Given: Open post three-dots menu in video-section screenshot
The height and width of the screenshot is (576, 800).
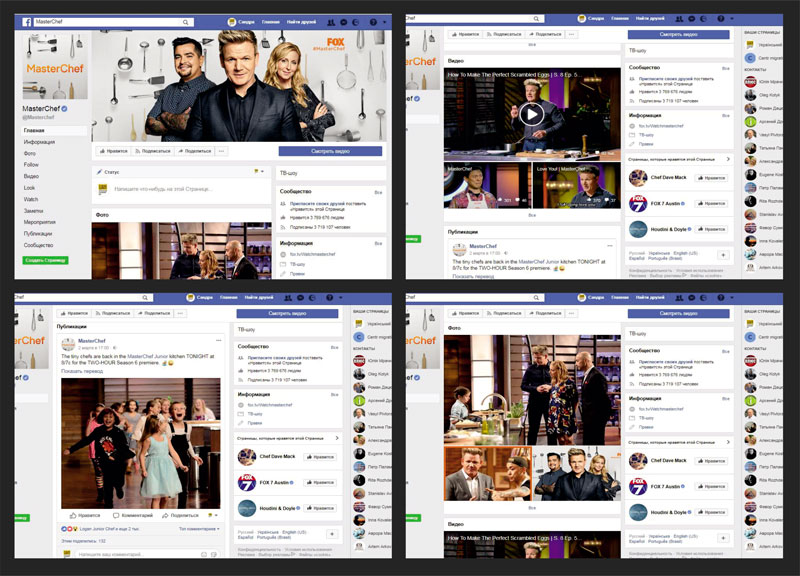Looking at the screenshot, I should pyautogui.click(x=610, y=246).
